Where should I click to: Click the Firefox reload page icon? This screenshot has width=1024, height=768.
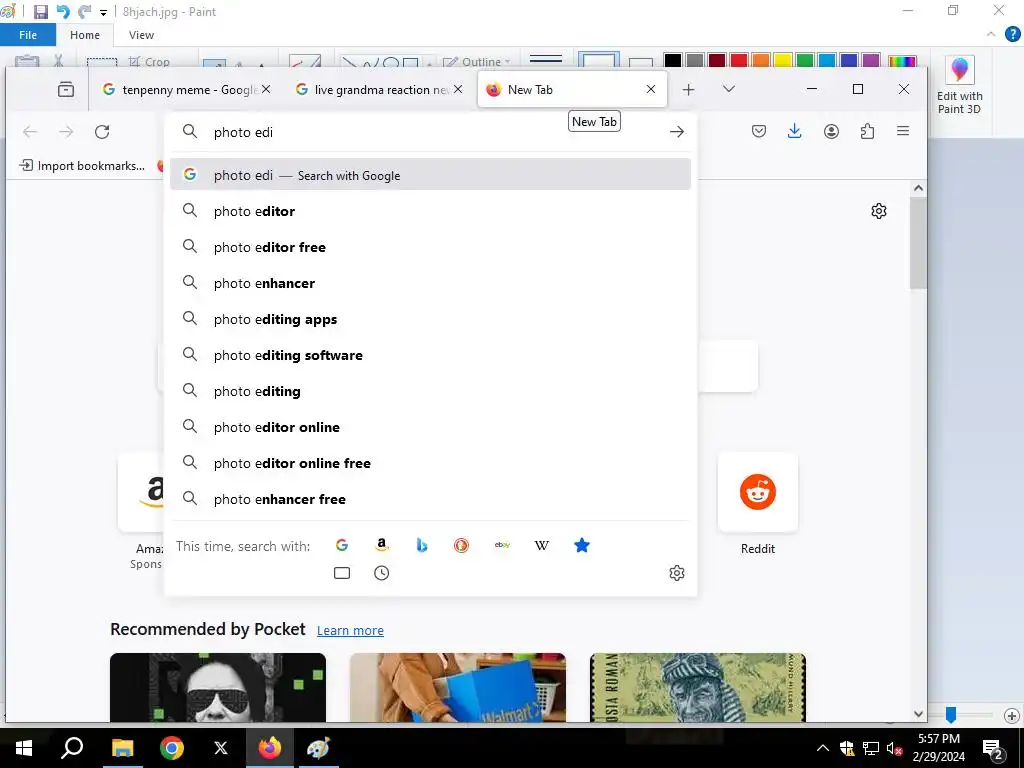(x=102, y=132)
